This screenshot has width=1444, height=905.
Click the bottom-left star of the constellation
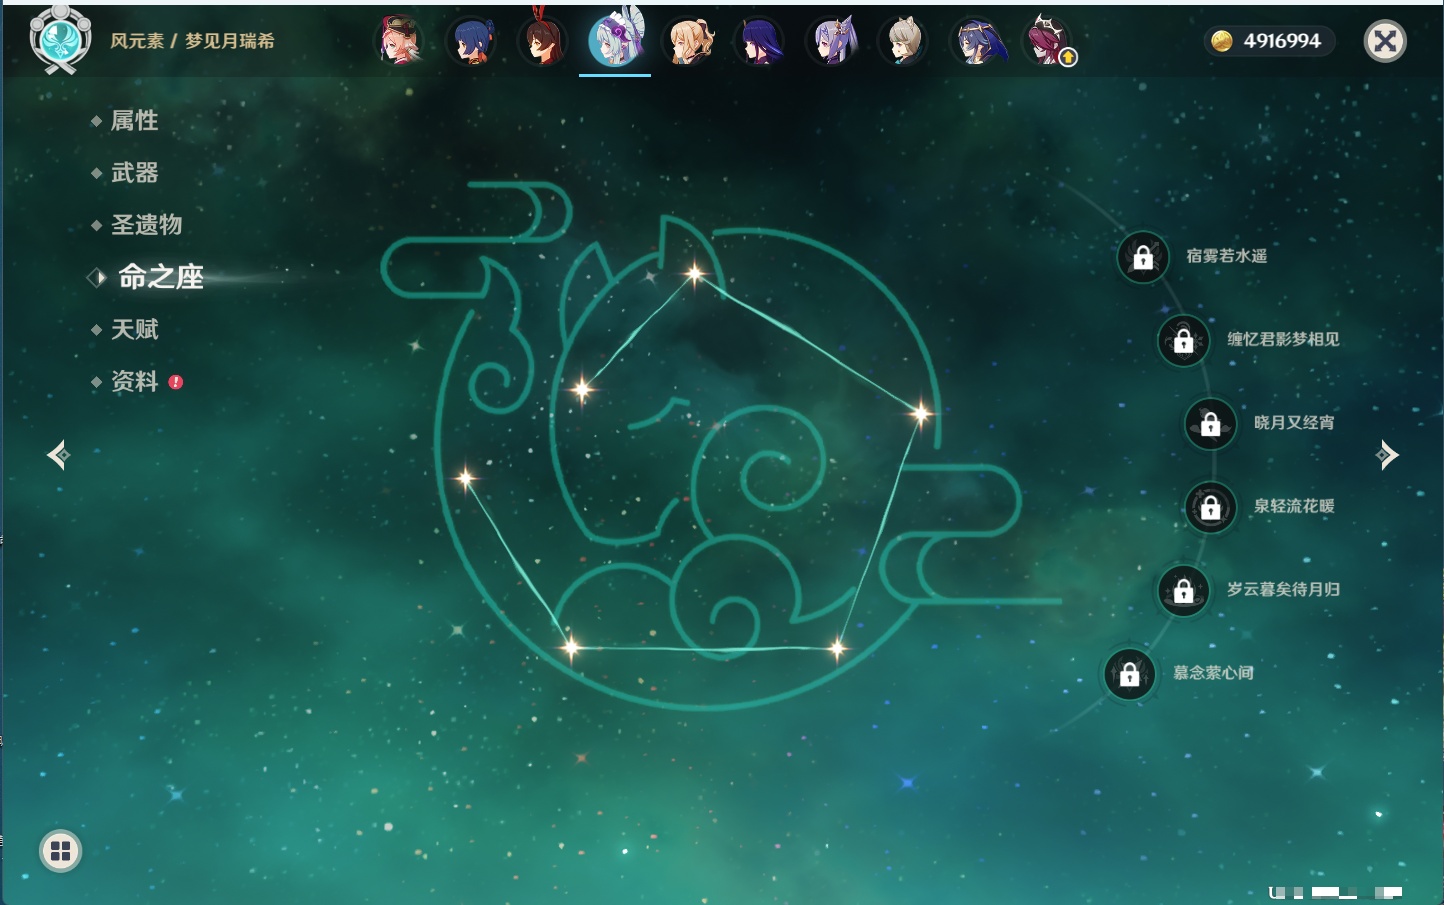click(571, 647)
